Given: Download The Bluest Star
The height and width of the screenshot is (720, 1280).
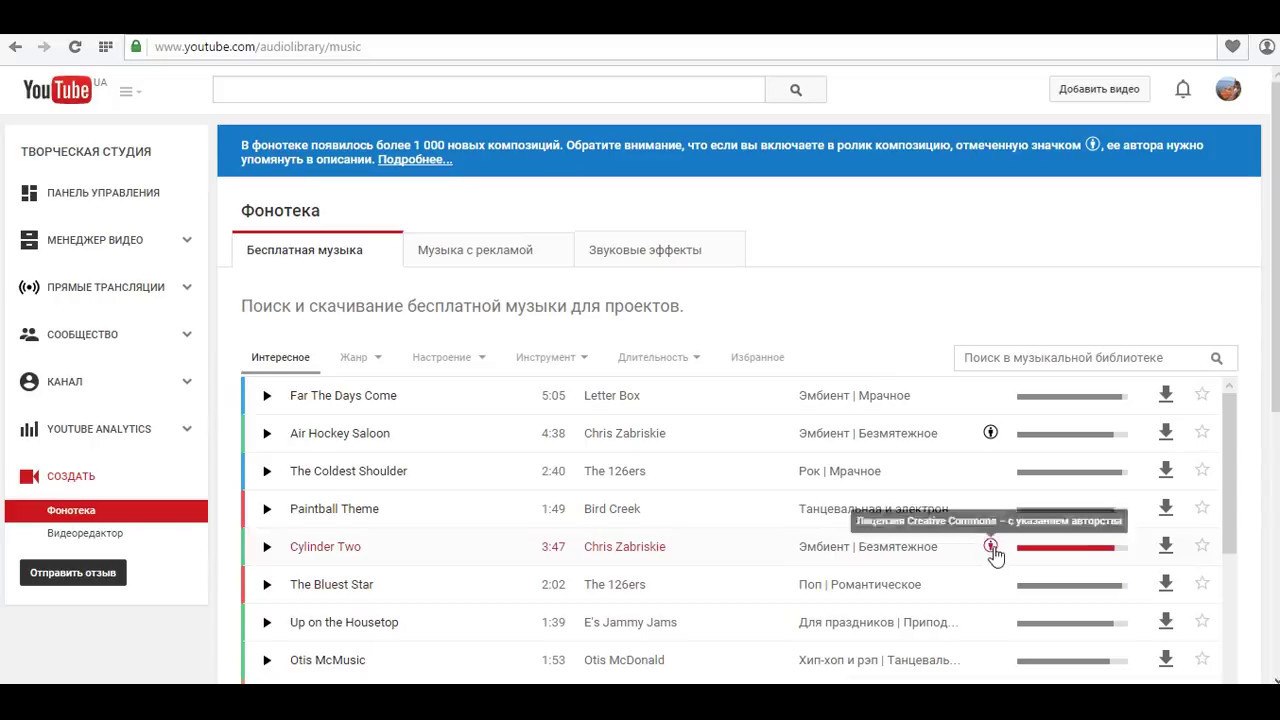Looking at the screenshot, I should tap(1165, 584).
